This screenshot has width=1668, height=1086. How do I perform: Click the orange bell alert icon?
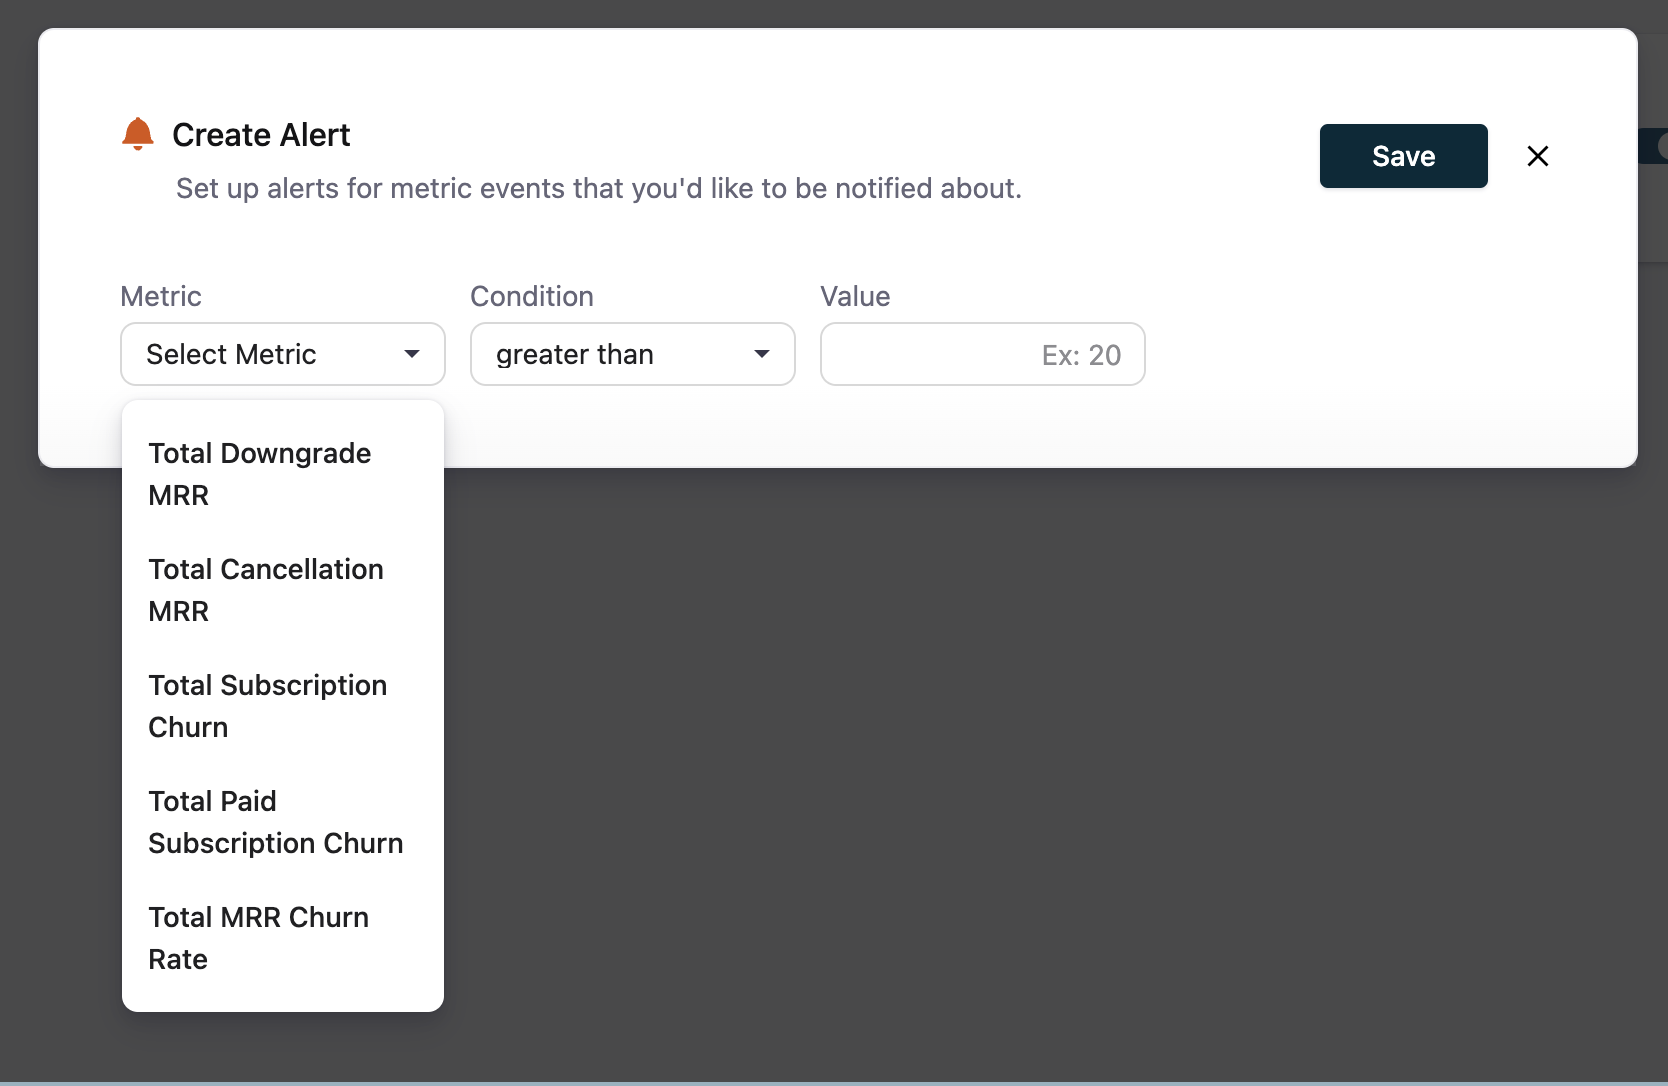point(138,134)
